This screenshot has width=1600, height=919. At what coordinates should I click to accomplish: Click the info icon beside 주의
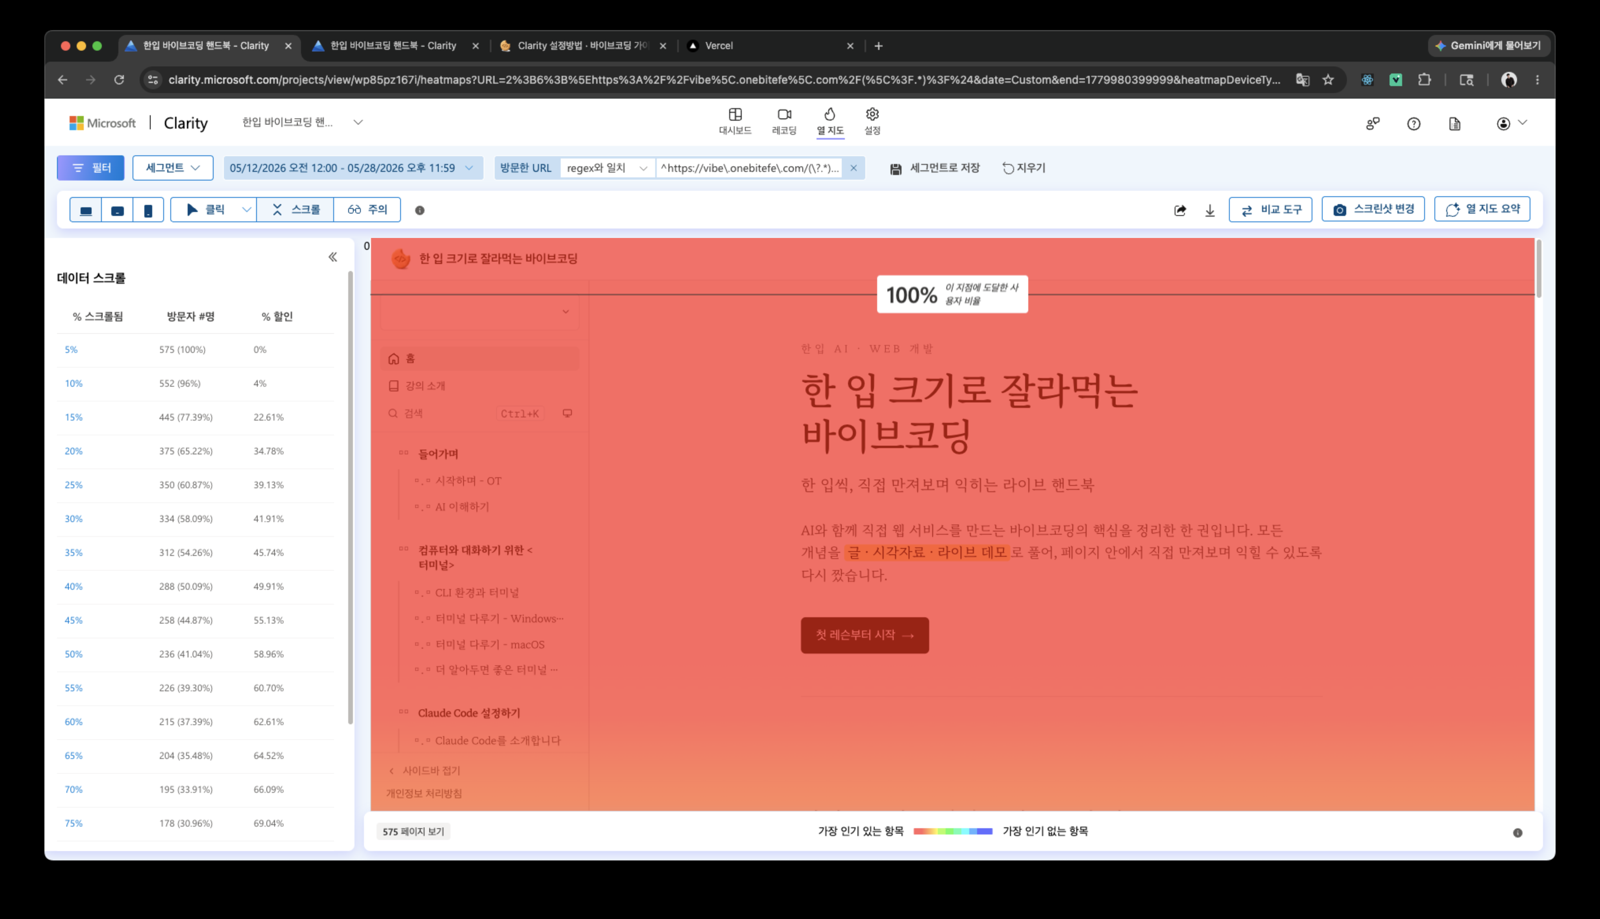[x=420, y=210]
